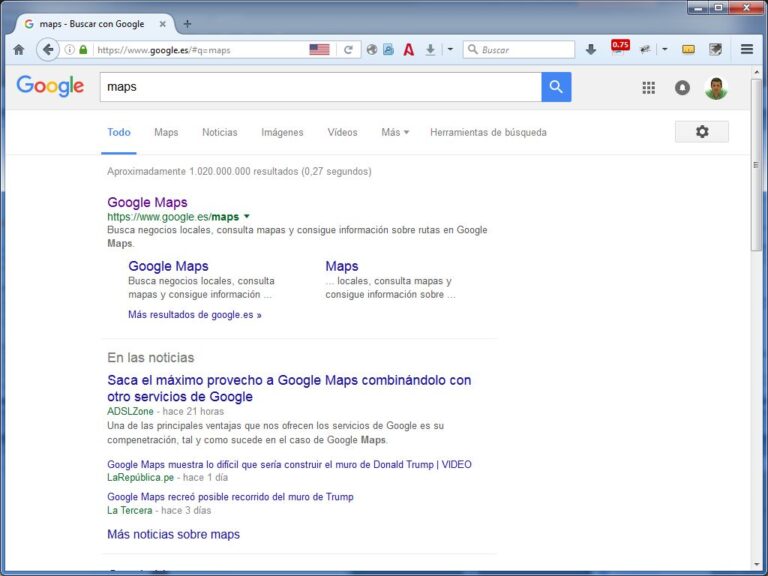
Task: Open 'Google Maps recreó posible recorrido' article
Action: click(230, 497)
